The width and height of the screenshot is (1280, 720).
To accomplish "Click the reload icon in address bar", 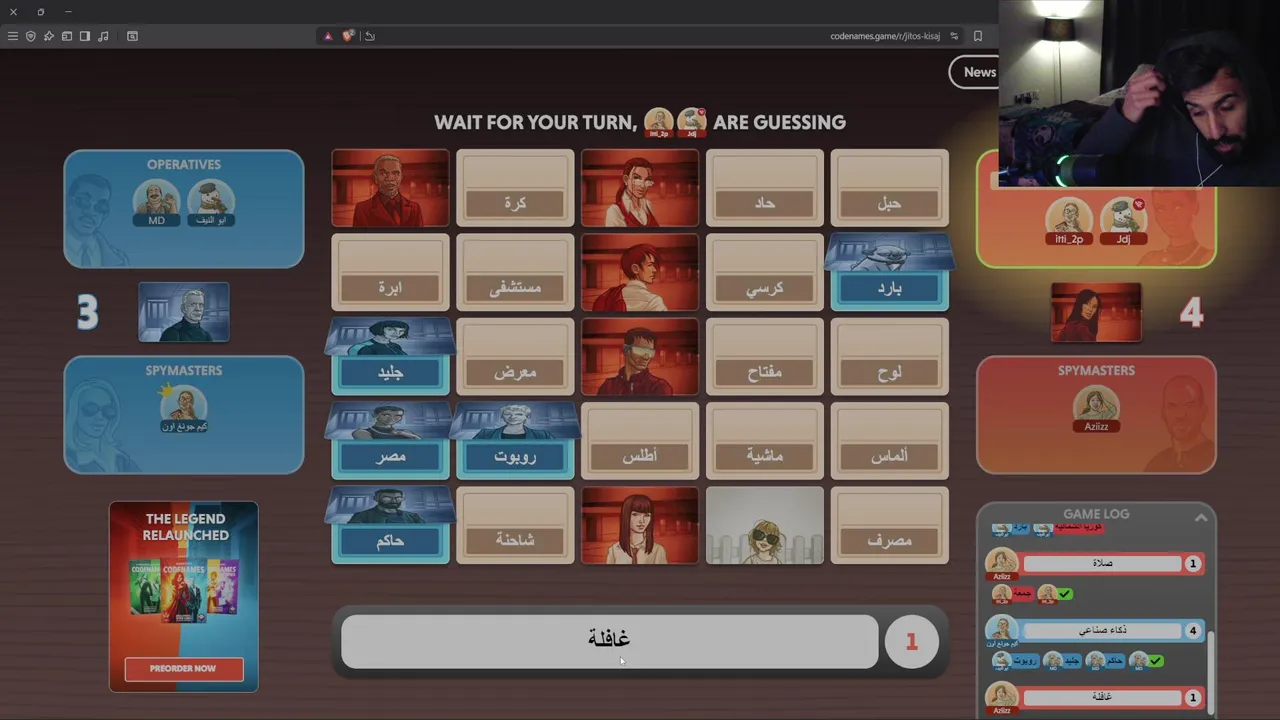I will pos(370,36).
